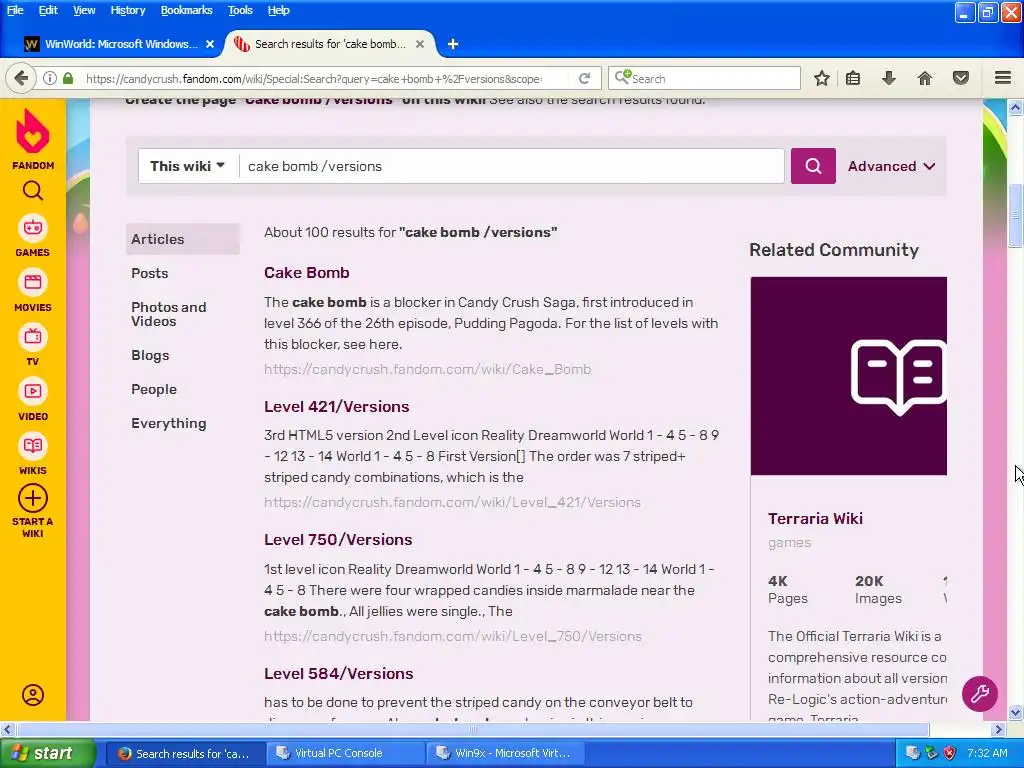
Task: Close the WinWorld tab
Action: 210,44
